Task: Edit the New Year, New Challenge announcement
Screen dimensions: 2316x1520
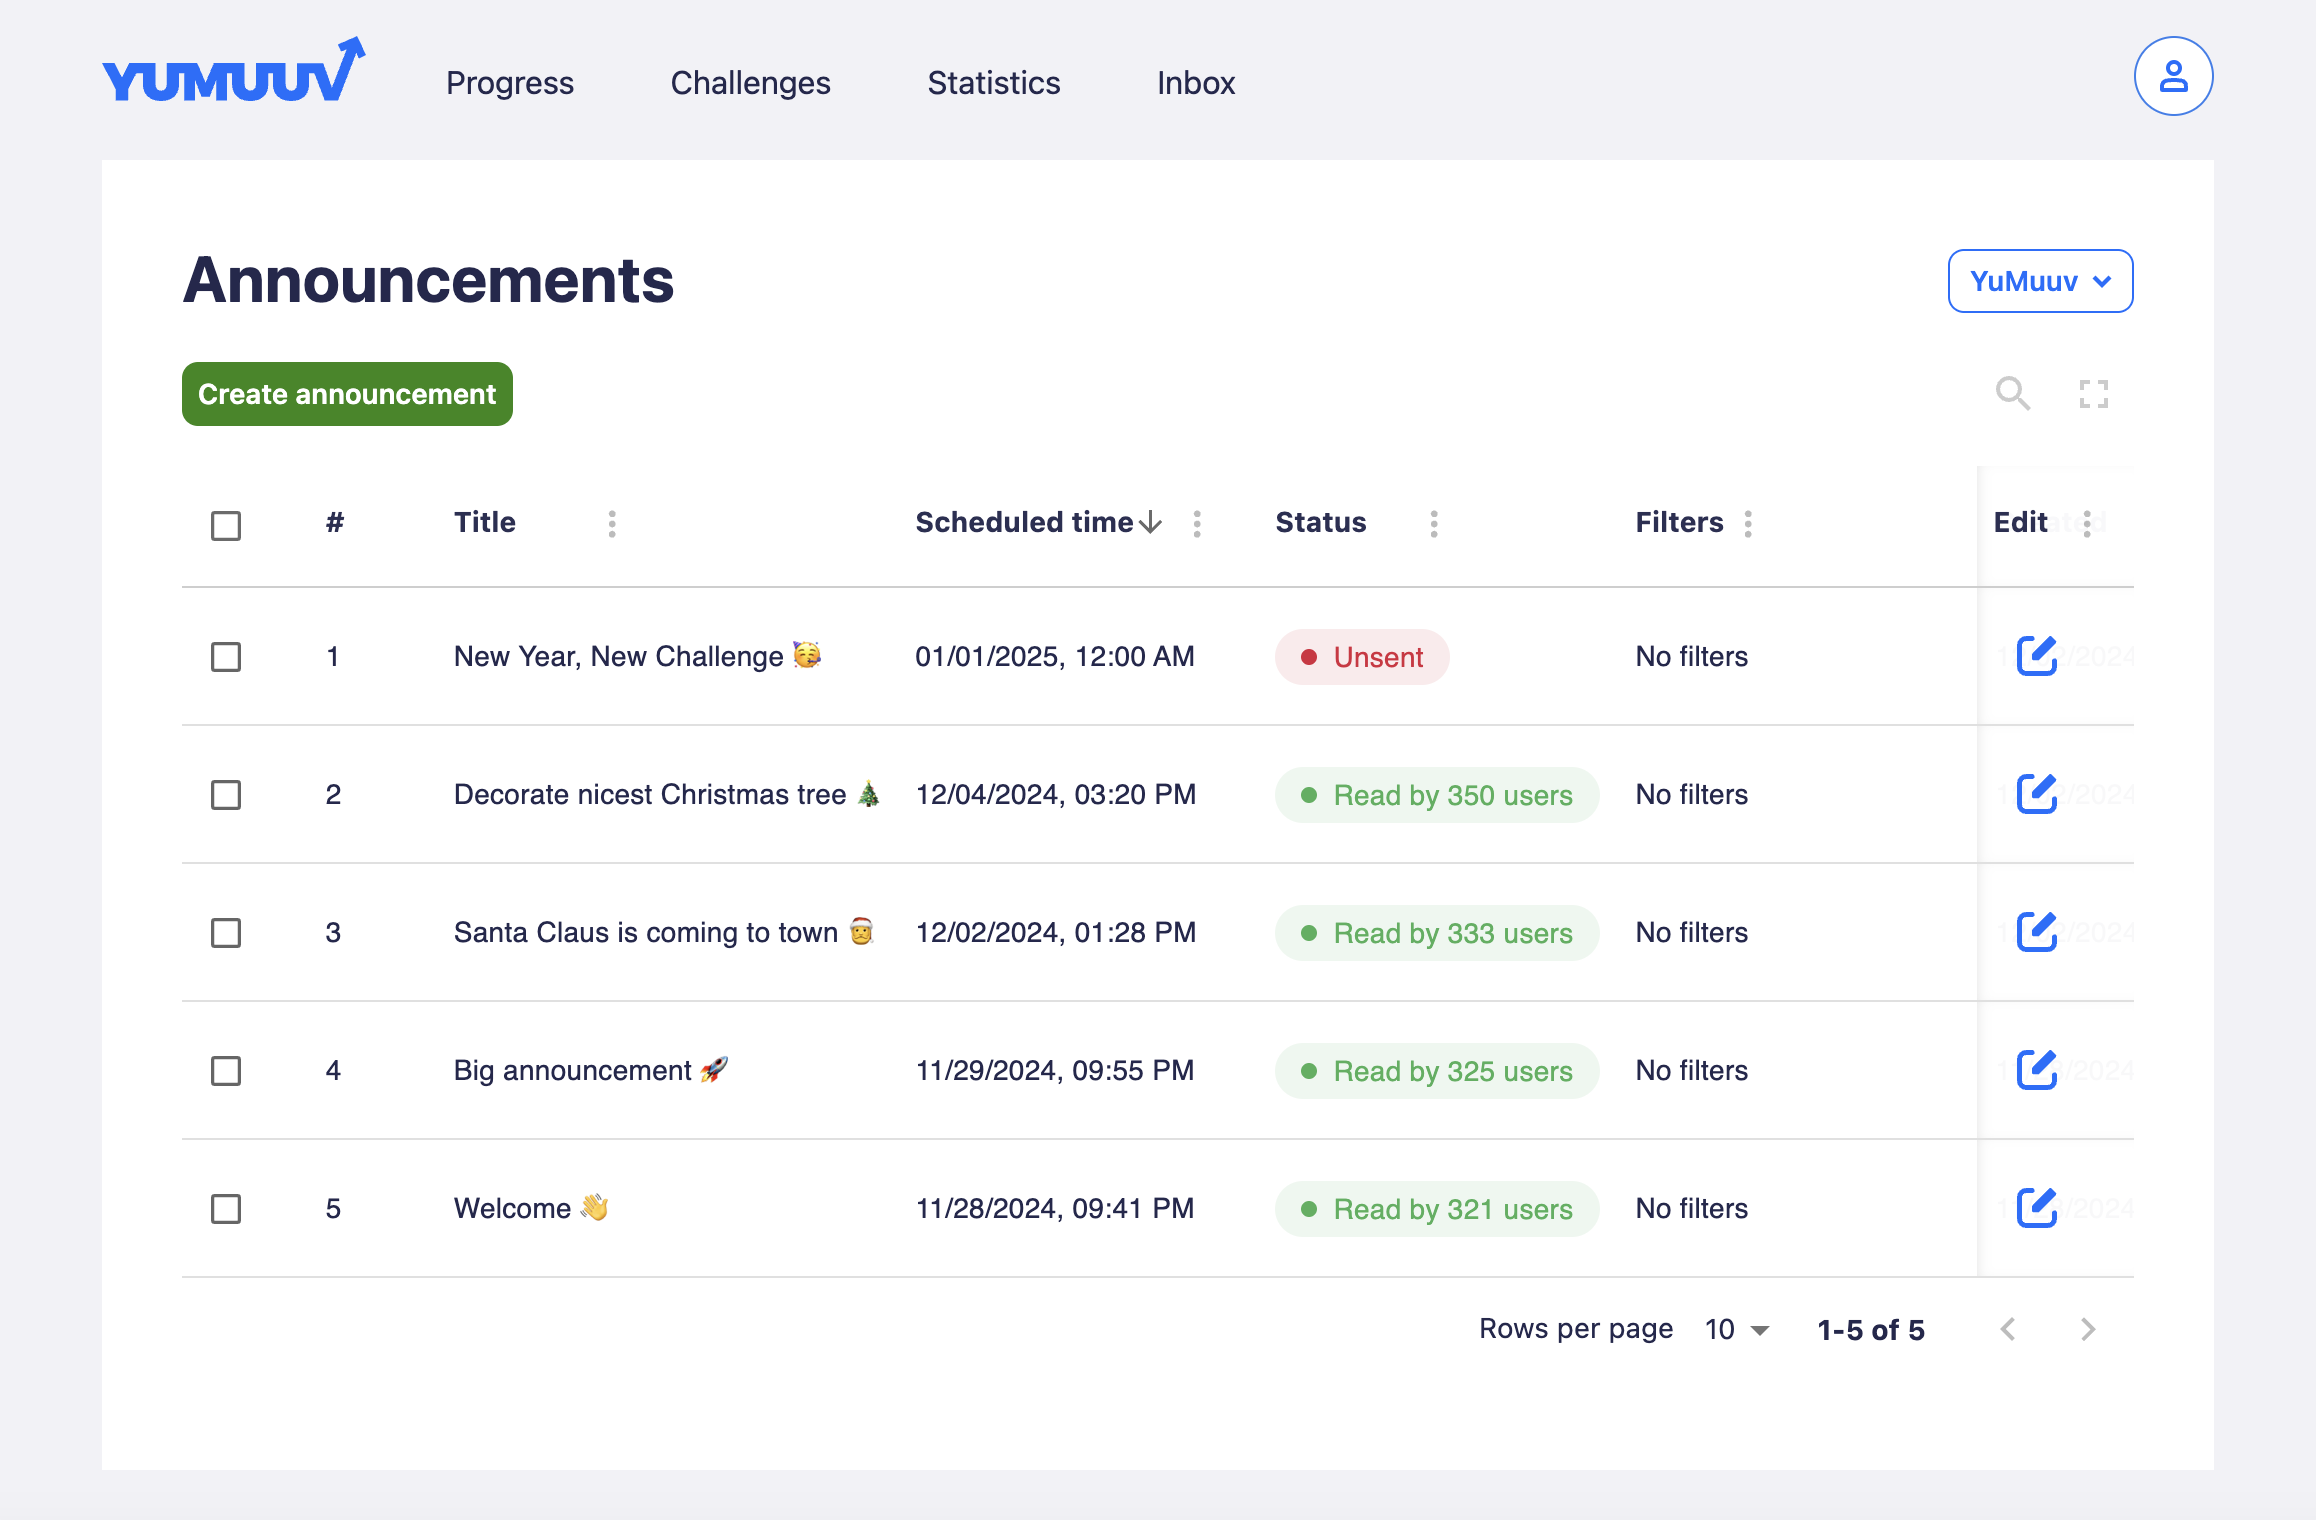Action: (2036, 656)
